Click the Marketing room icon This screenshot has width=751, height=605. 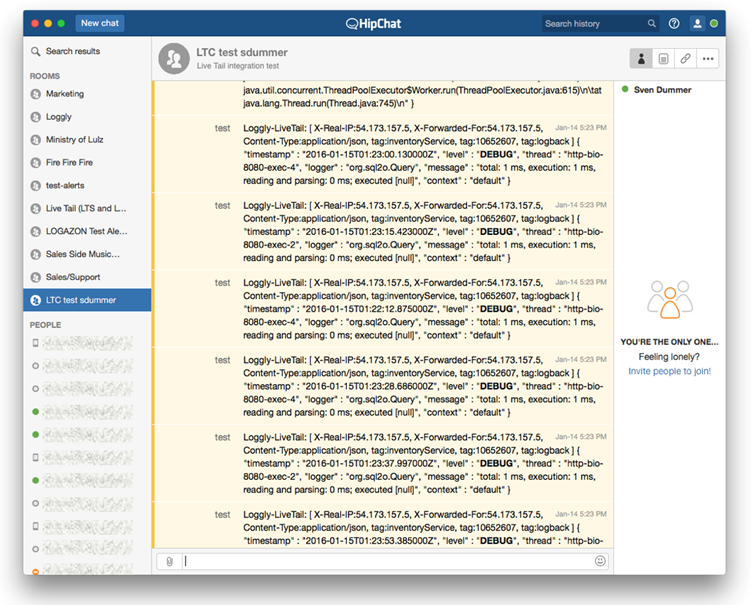pyautogui.click(x=35, y=94)
